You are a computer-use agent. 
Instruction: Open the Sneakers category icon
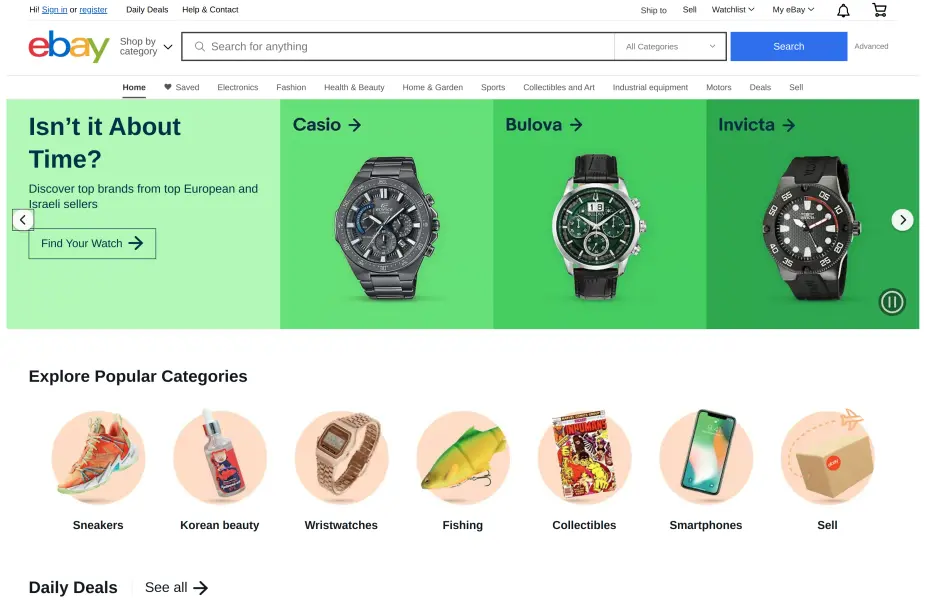(x=98, y=457)
